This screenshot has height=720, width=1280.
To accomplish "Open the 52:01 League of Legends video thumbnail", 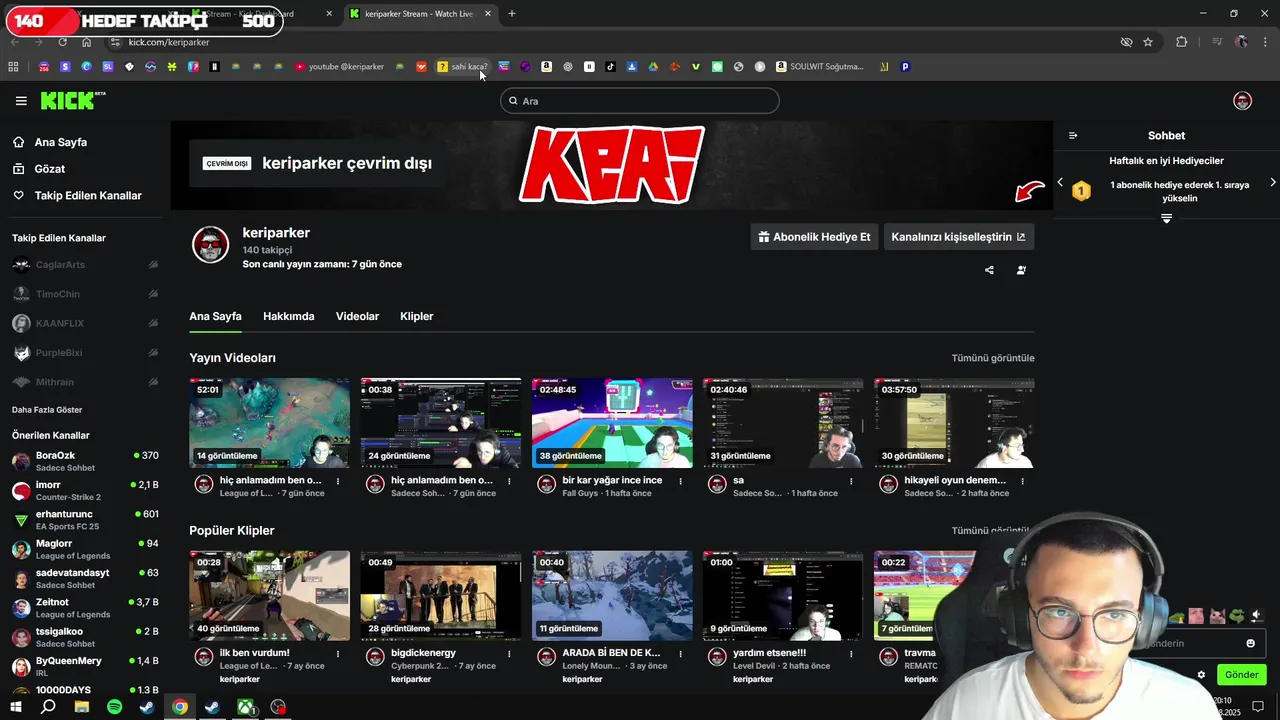I will click(270, 423).
